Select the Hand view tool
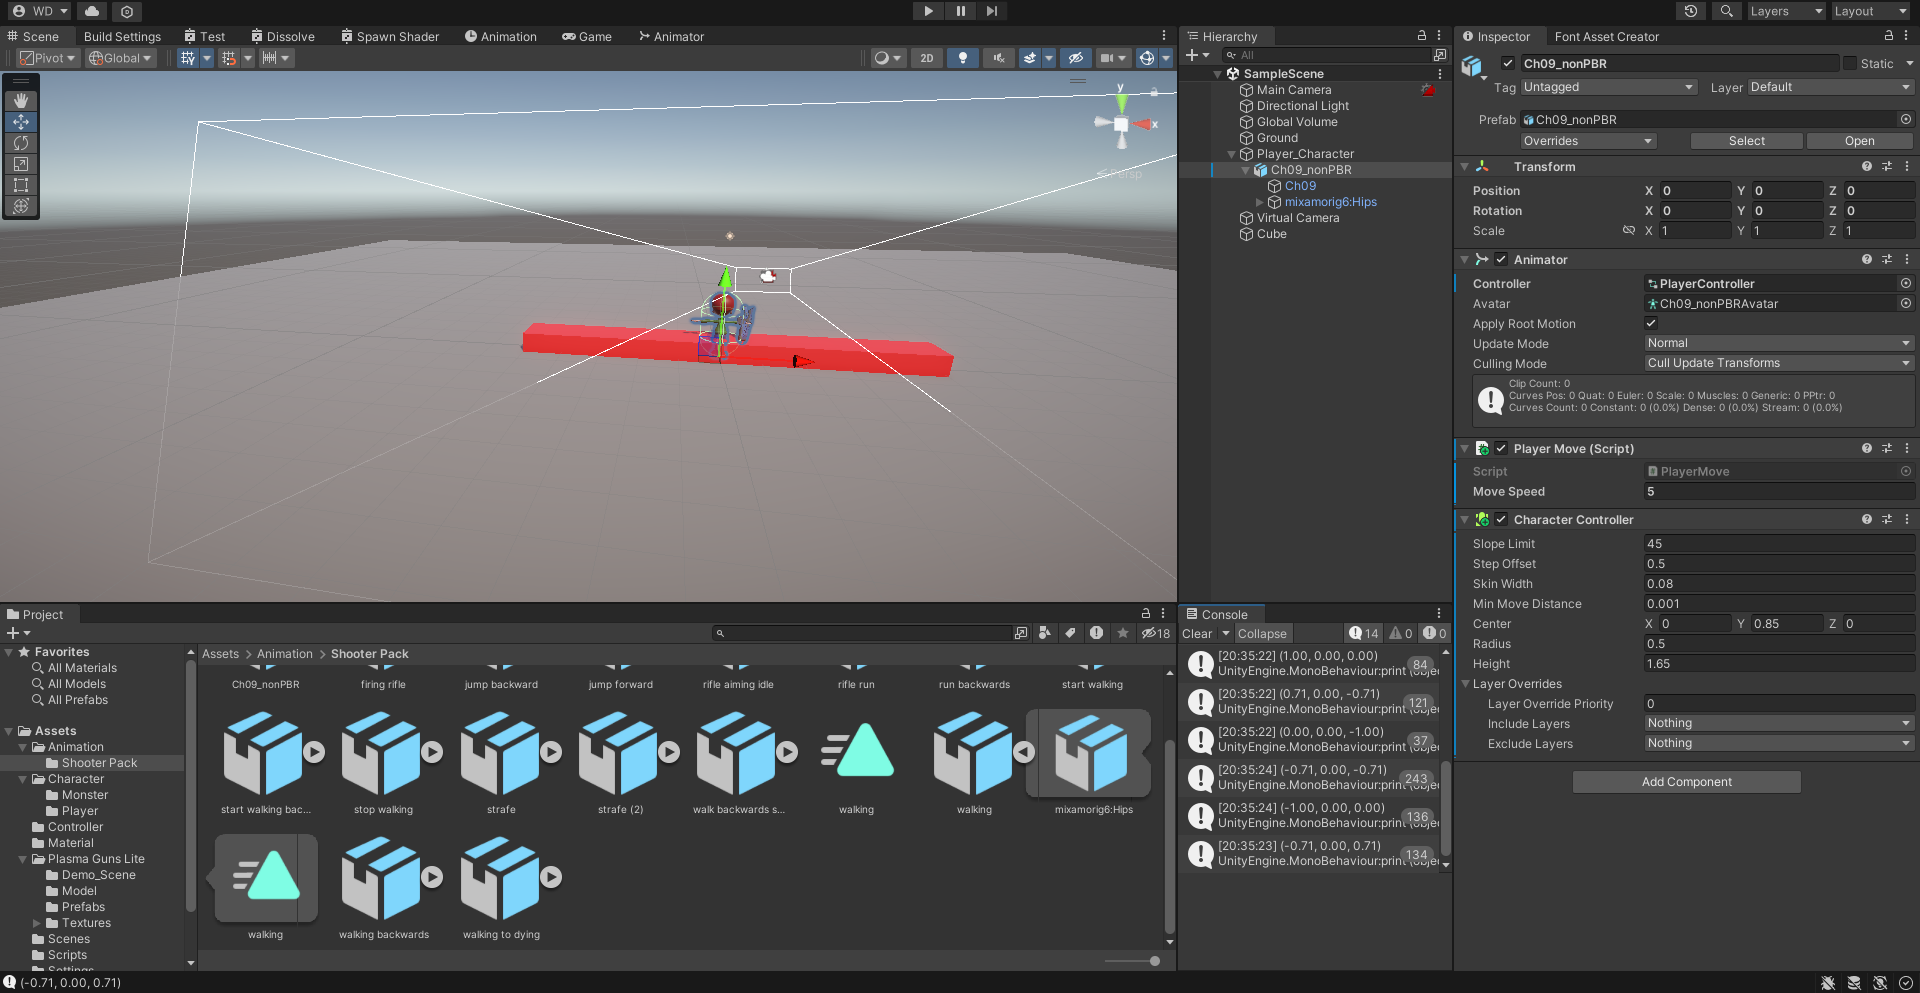1920x993 pixels. pyautogui.click(x=21, y=101)
